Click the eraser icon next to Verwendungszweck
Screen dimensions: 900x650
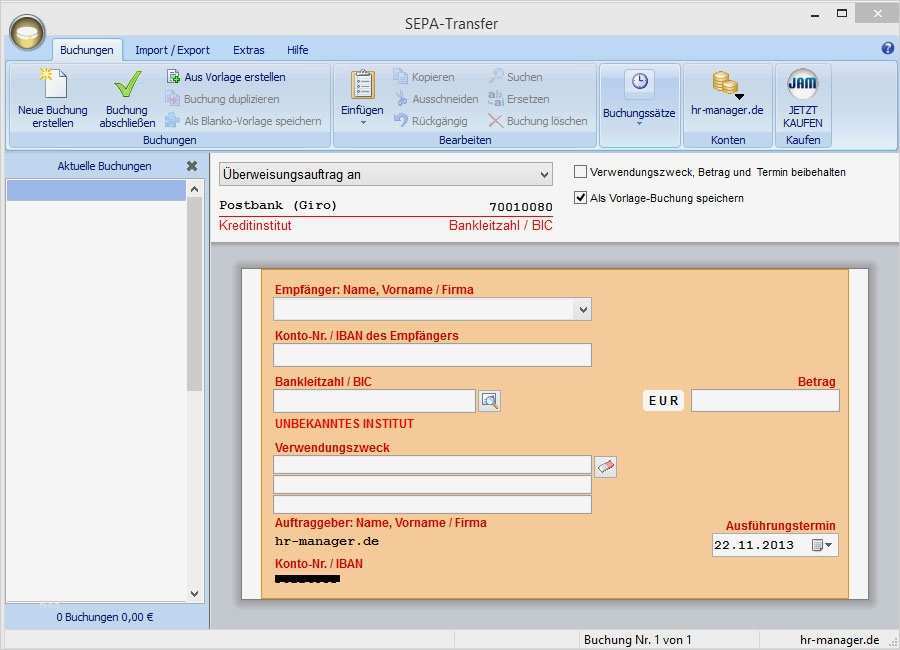605,466
